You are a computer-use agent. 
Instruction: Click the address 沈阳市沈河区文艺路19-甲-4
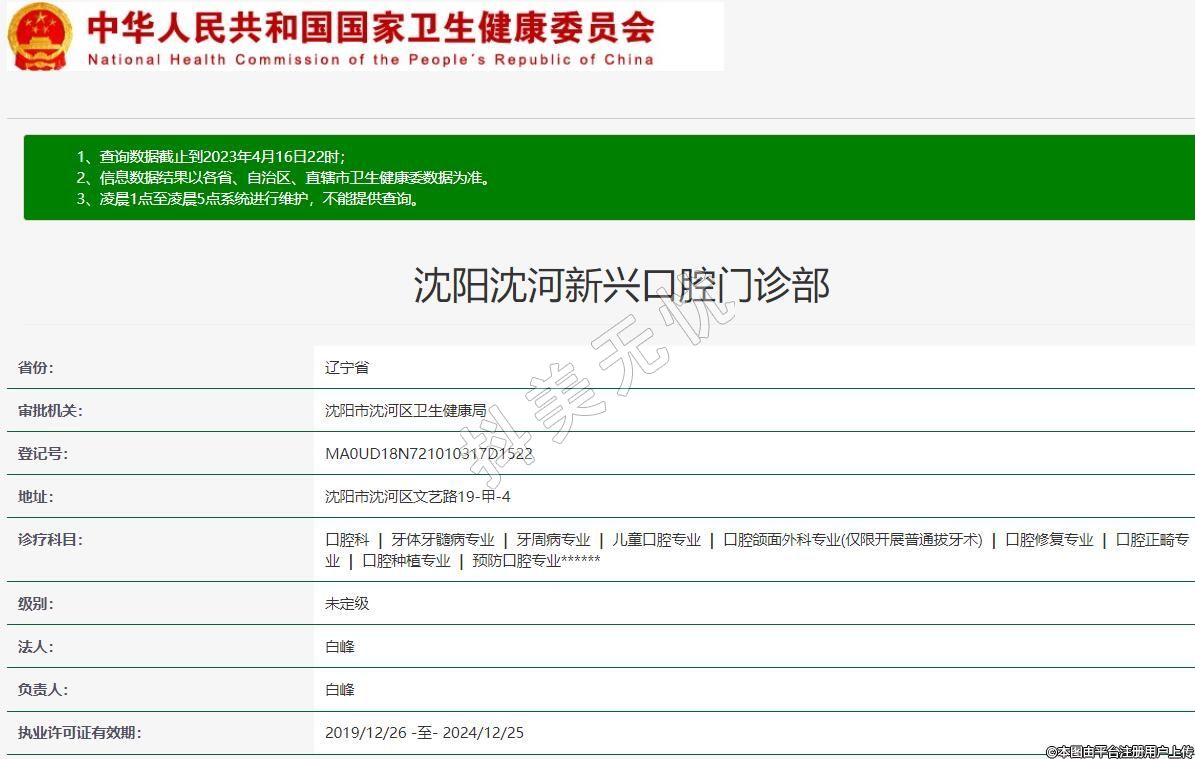pyautogui.click(x=417, y=496)
